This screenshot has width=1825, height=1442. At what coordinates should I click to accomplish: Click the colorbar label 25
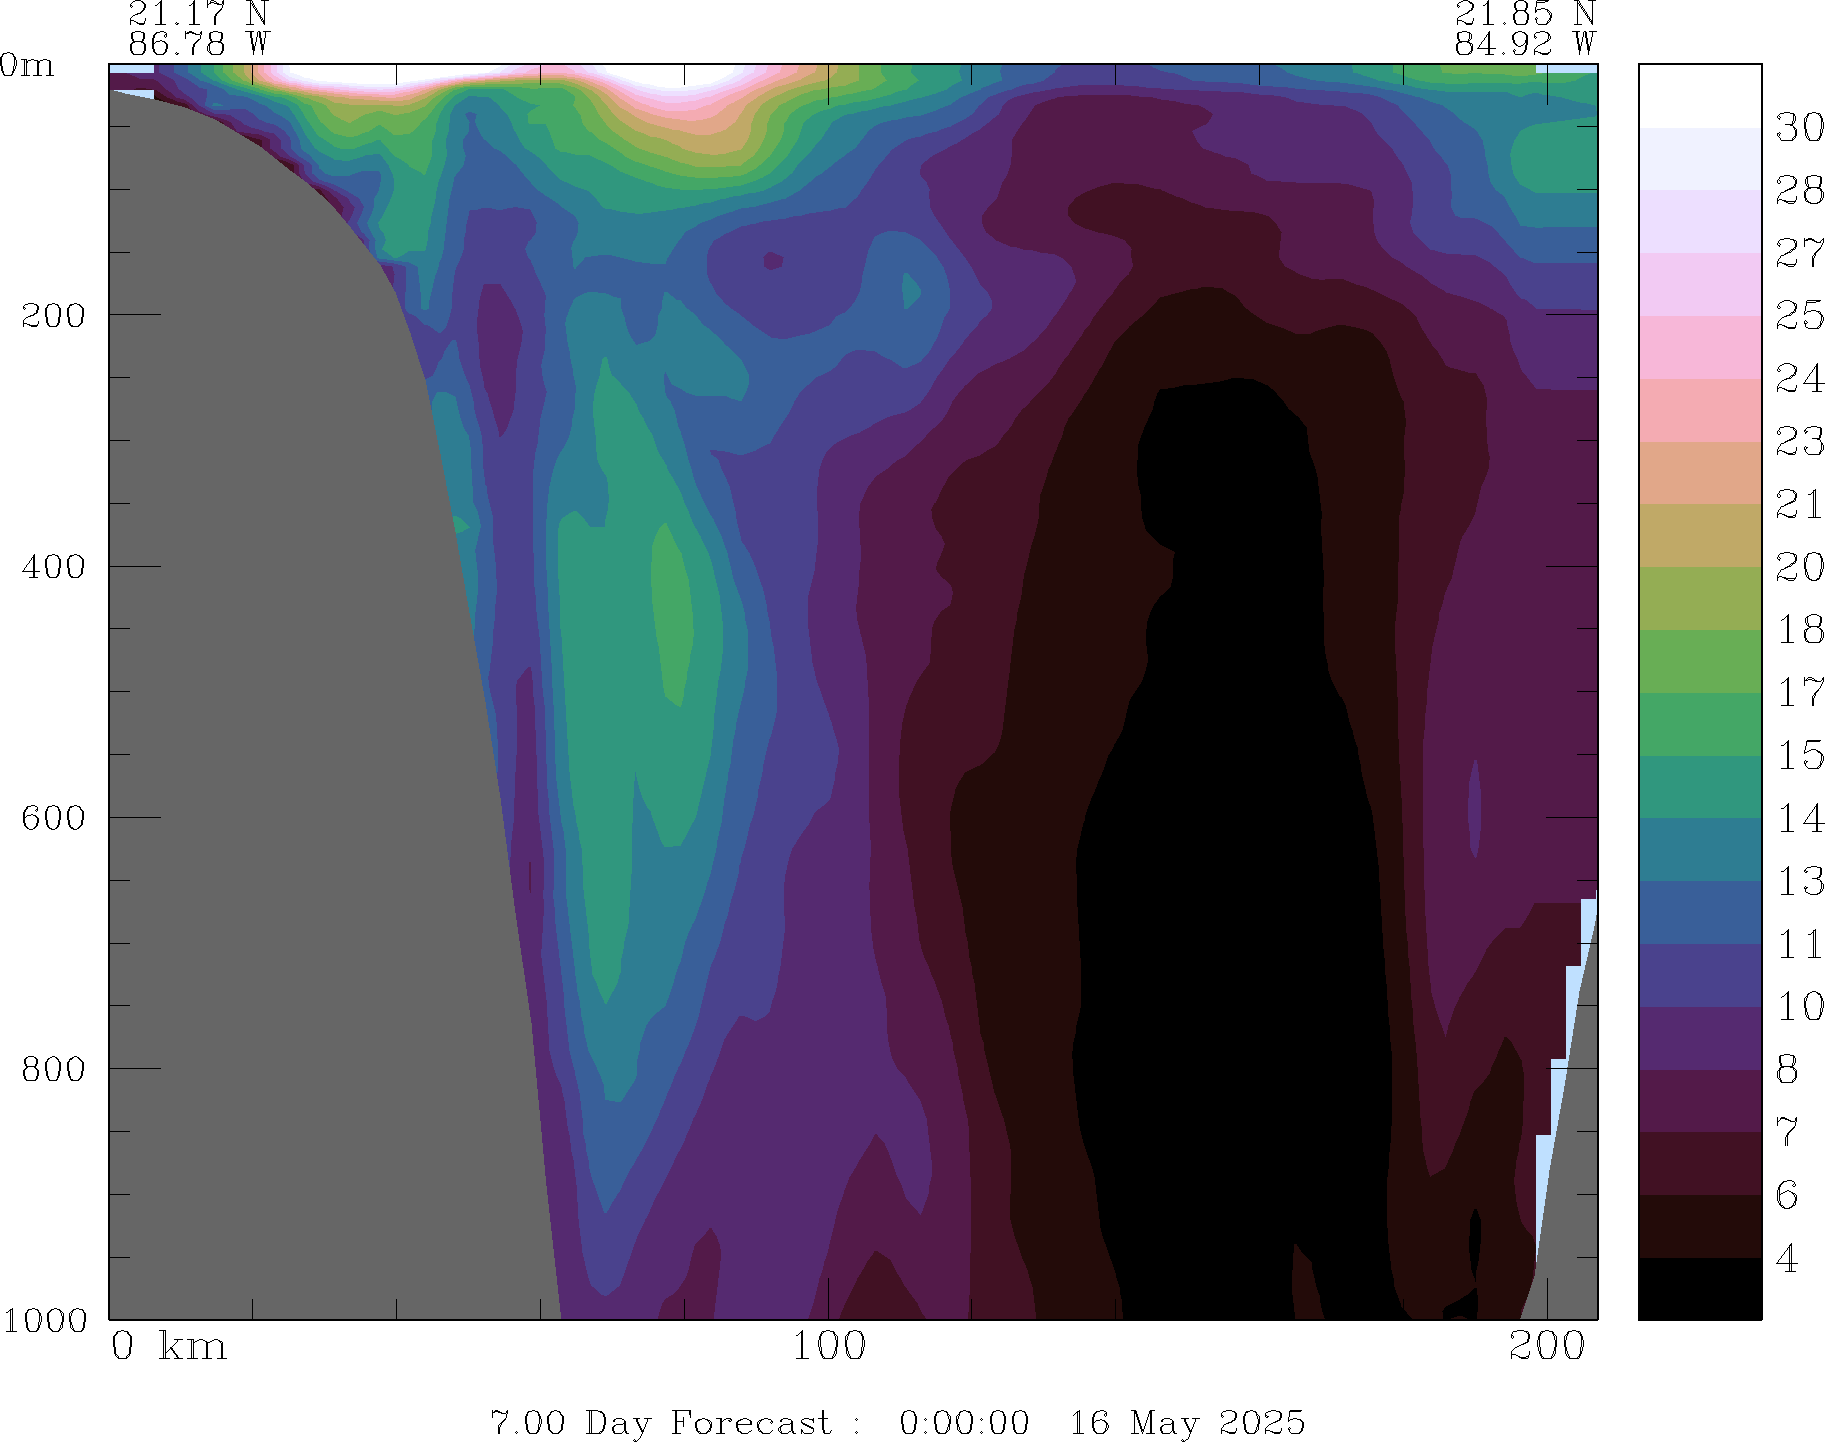tap(1799, 316)
